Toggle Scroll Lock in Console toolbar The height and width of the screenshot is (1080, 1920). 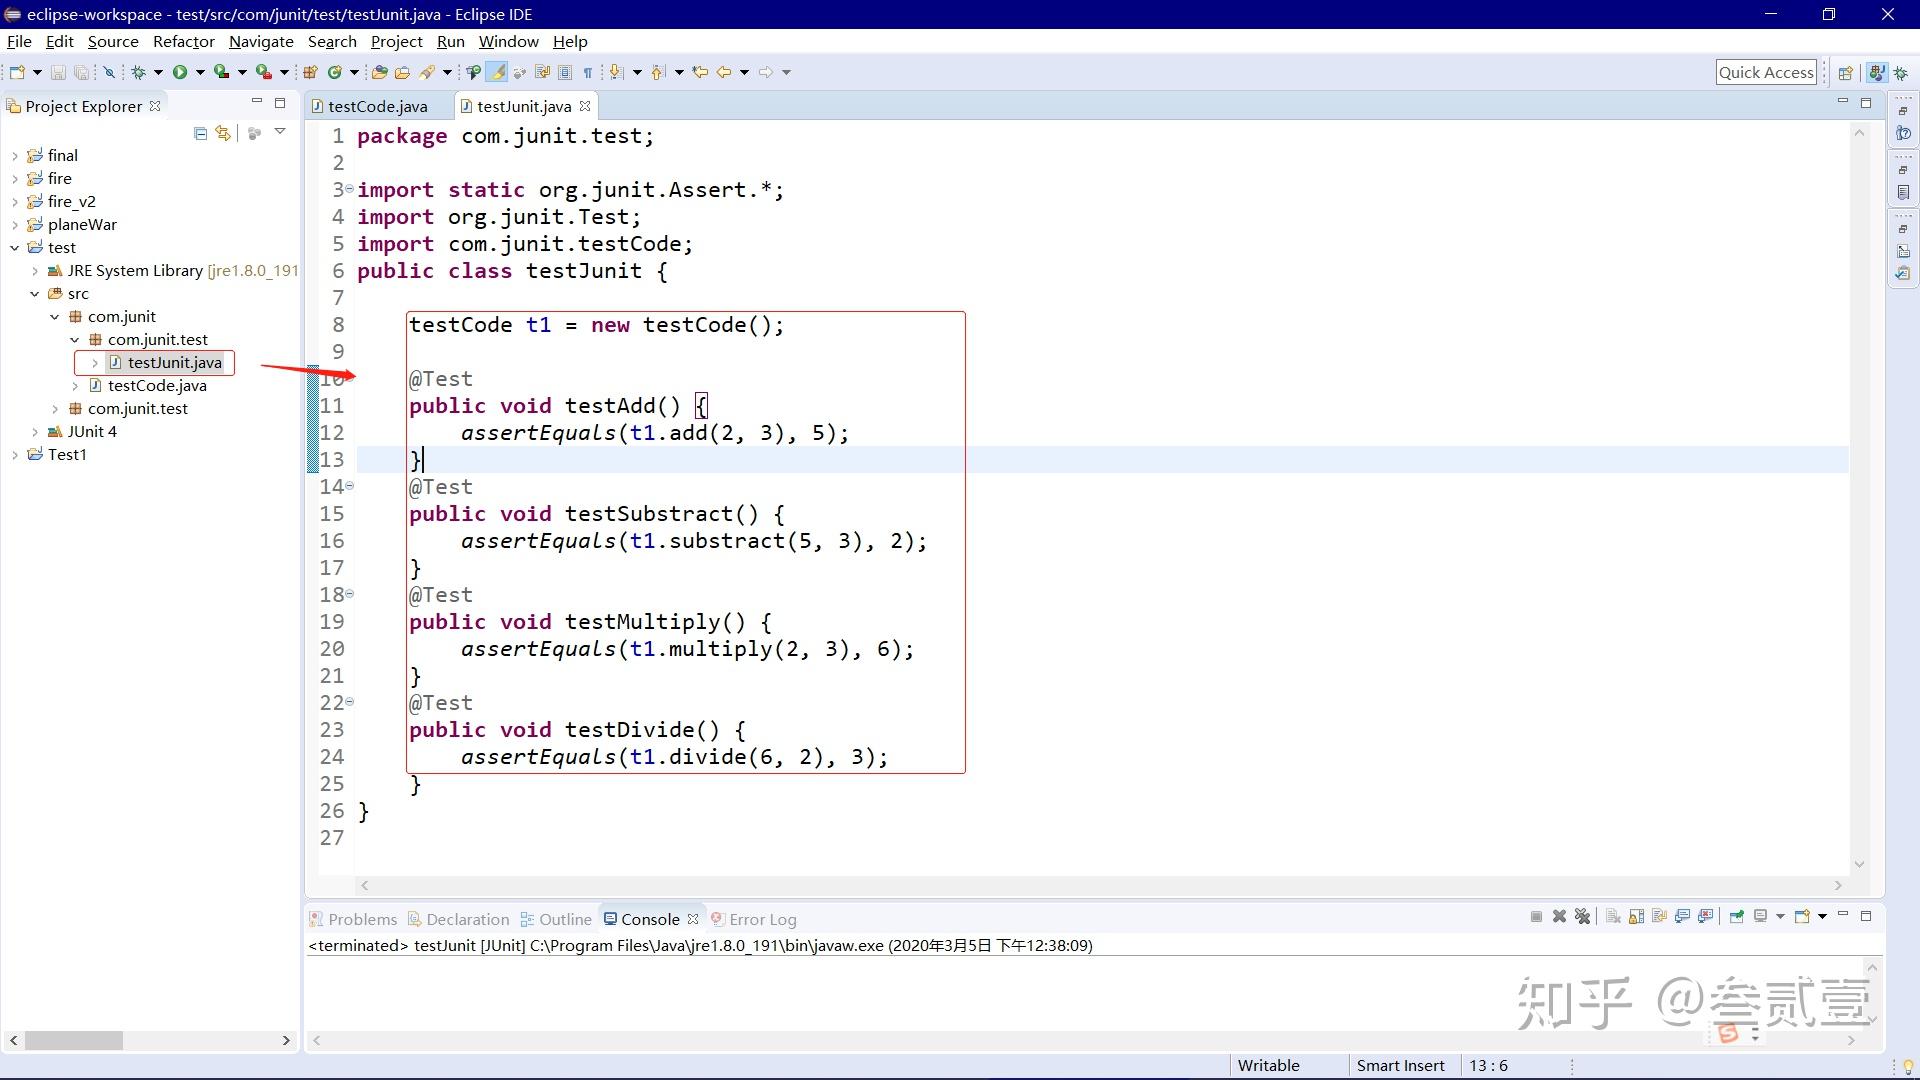point(1636,917)
